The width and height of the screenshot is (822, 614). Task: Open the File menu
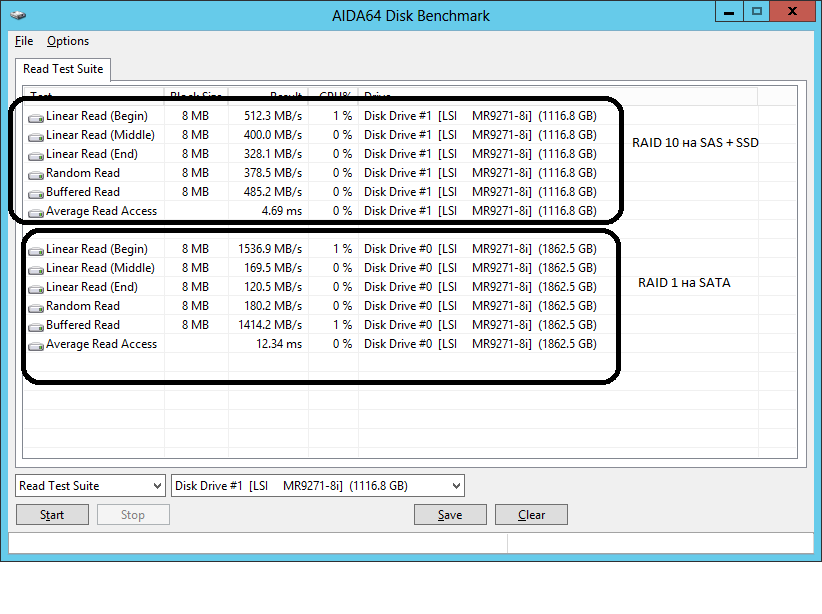pos(24,41)
